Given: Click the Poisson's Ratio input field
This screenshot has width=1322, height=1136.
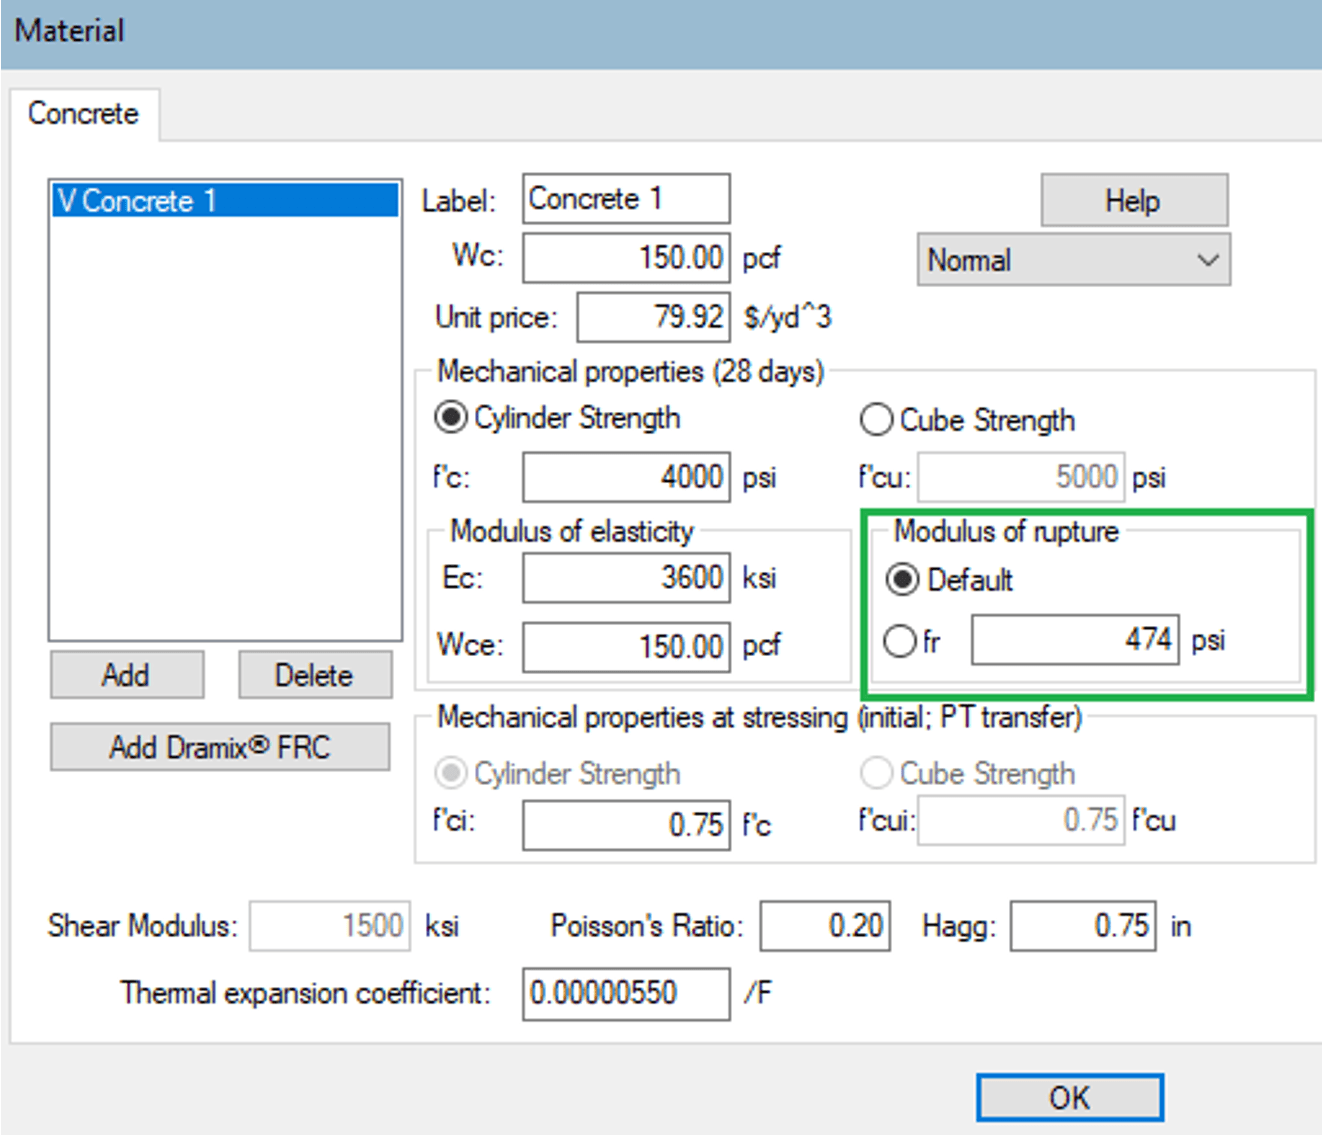Looking at the screenshot, I should pyautogui.click(x=824, y=926).
